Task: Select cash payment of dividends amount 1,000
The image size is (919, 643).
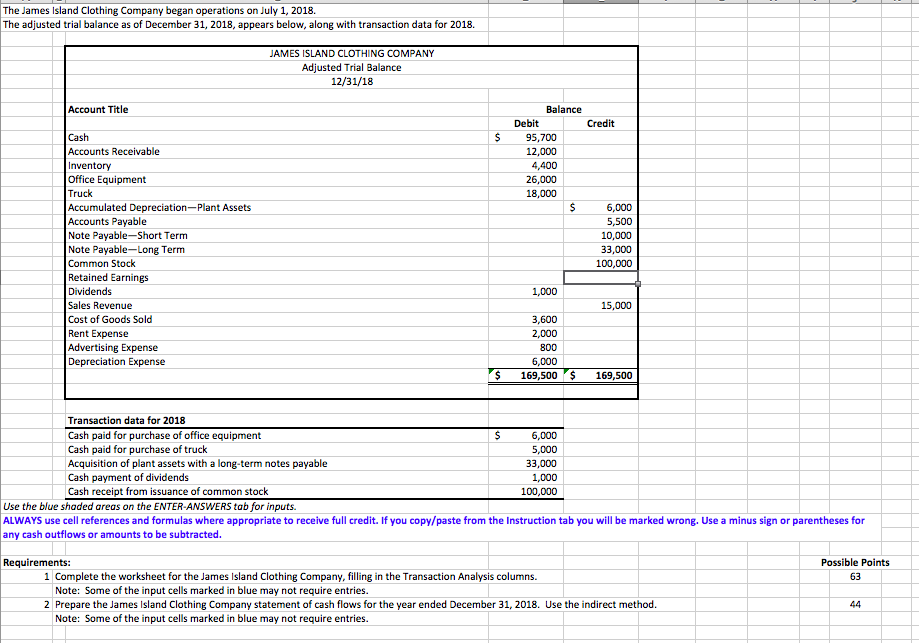Action: [544, 478]
